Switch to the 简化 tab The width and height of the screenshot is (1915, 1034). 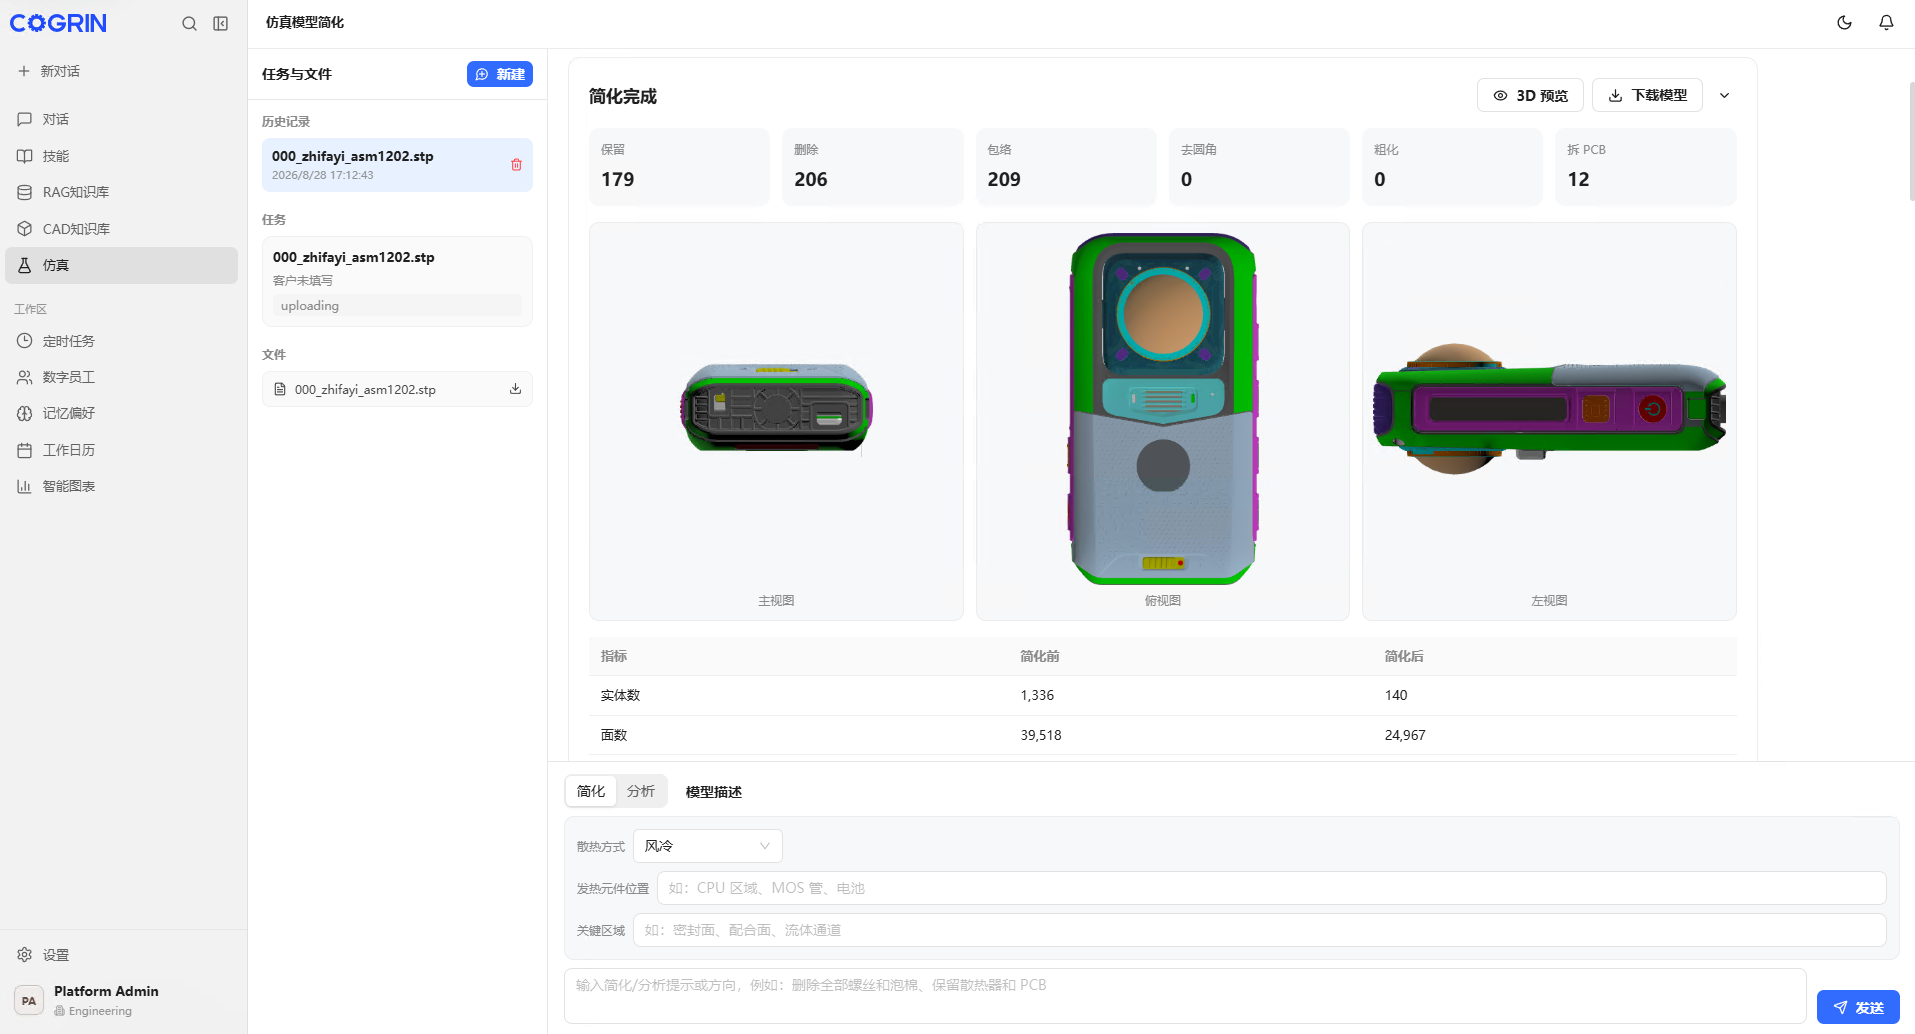591,791
